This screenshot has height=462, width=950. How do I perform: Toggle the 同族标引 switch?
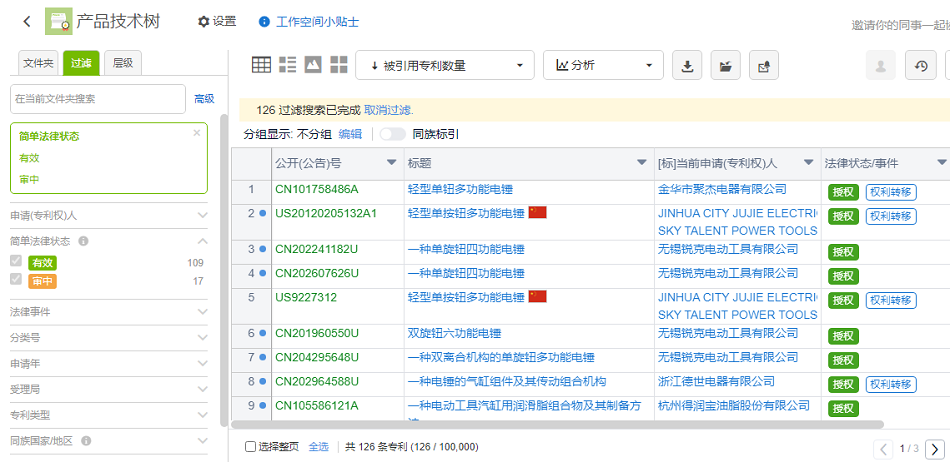tap(392, 134)
